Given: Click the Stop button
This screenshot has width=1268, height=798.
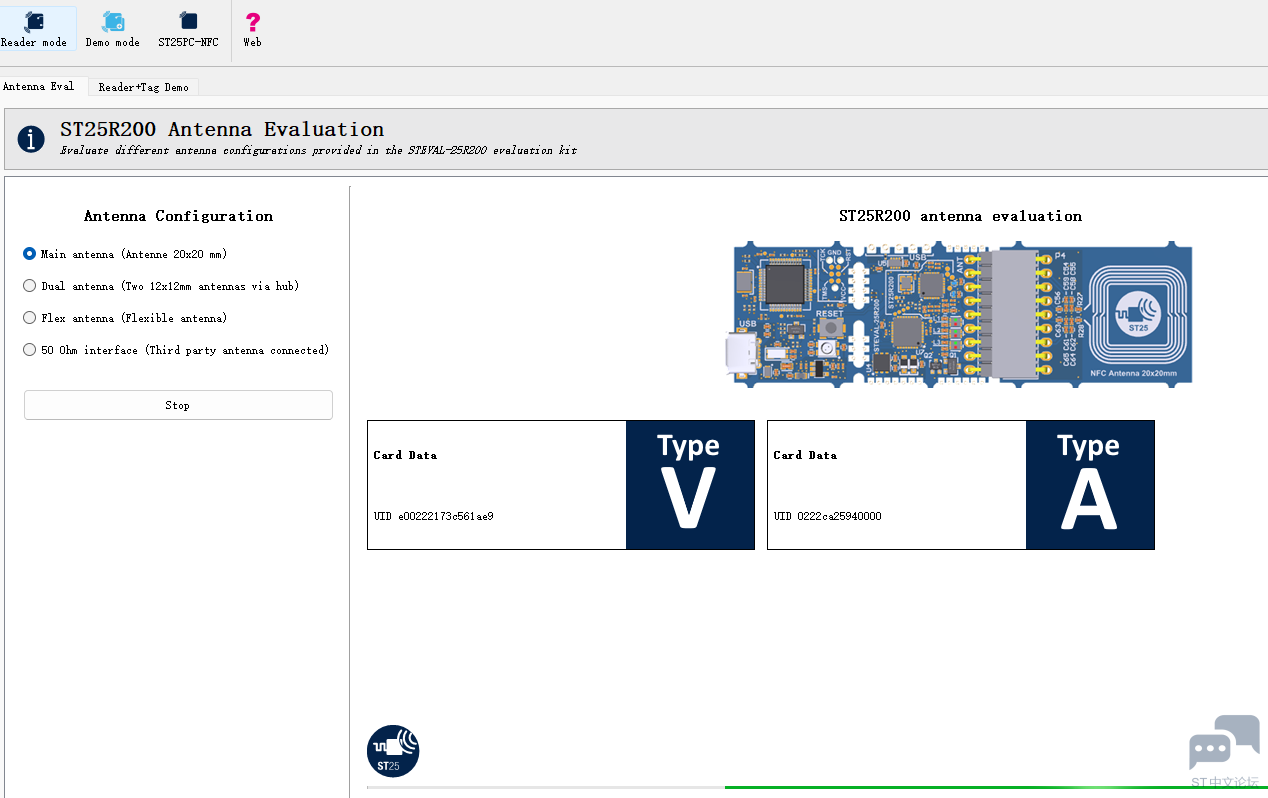Looking at the screenshot, I should tap(178, 405).
